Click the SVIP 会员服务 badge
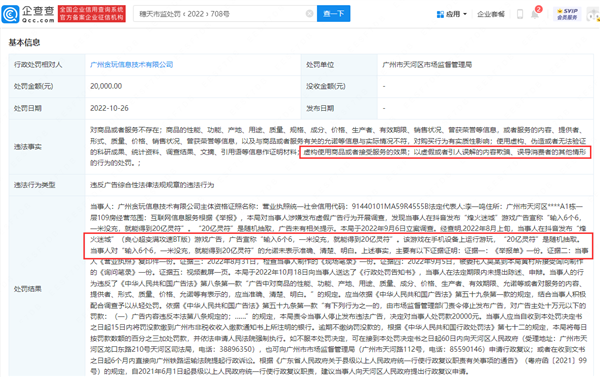The width and height of the screenshot is (600, 377). (x=567, y=14)
